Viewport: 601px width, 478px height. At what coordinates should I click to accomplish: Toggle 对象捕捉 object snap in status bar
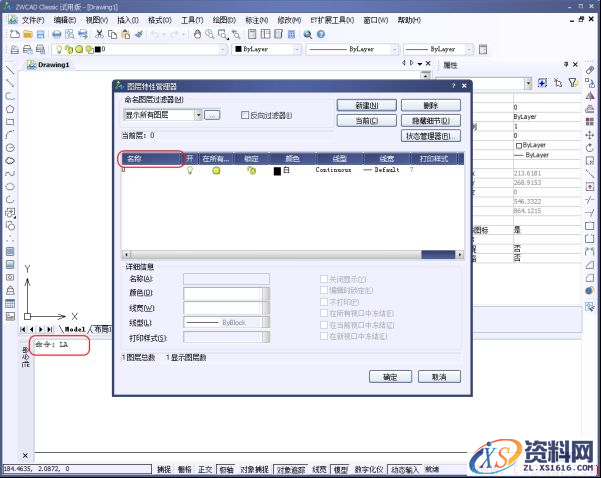(x=255, y=468)
